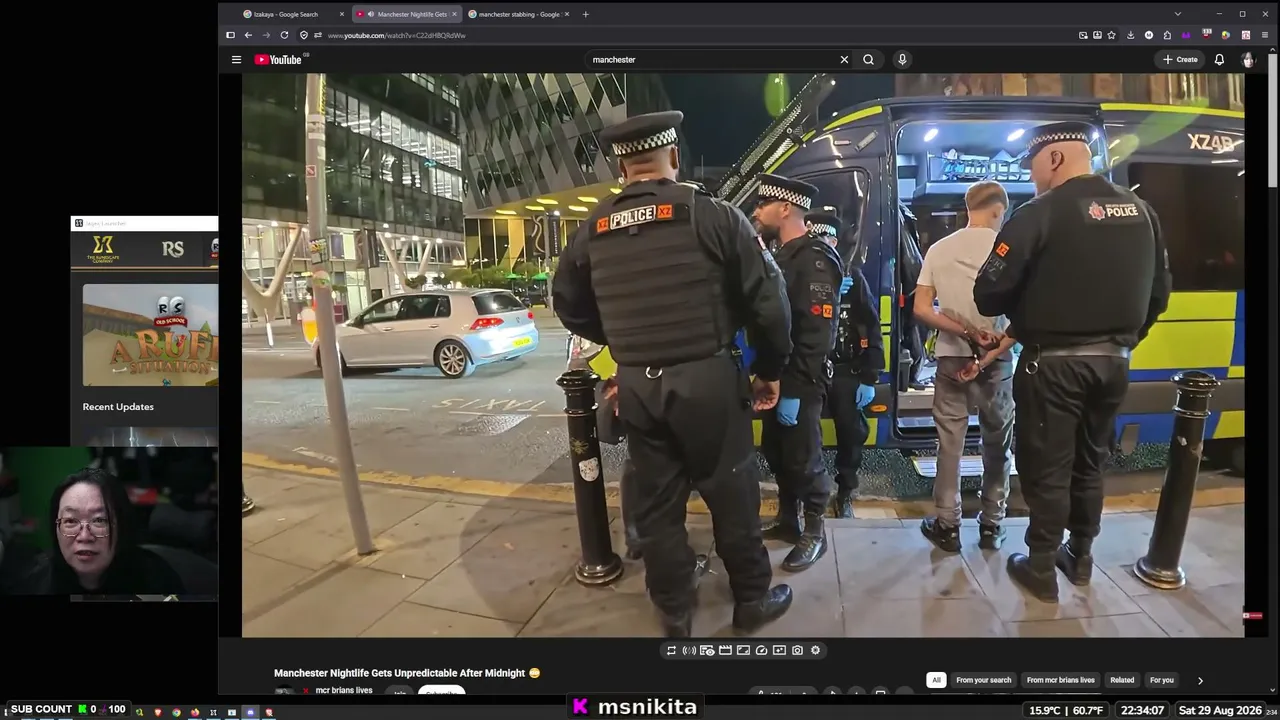The height and width of the screenshot is (720, 1280).
Task: Open the browser application hamburger menu
Action: 1264,35
